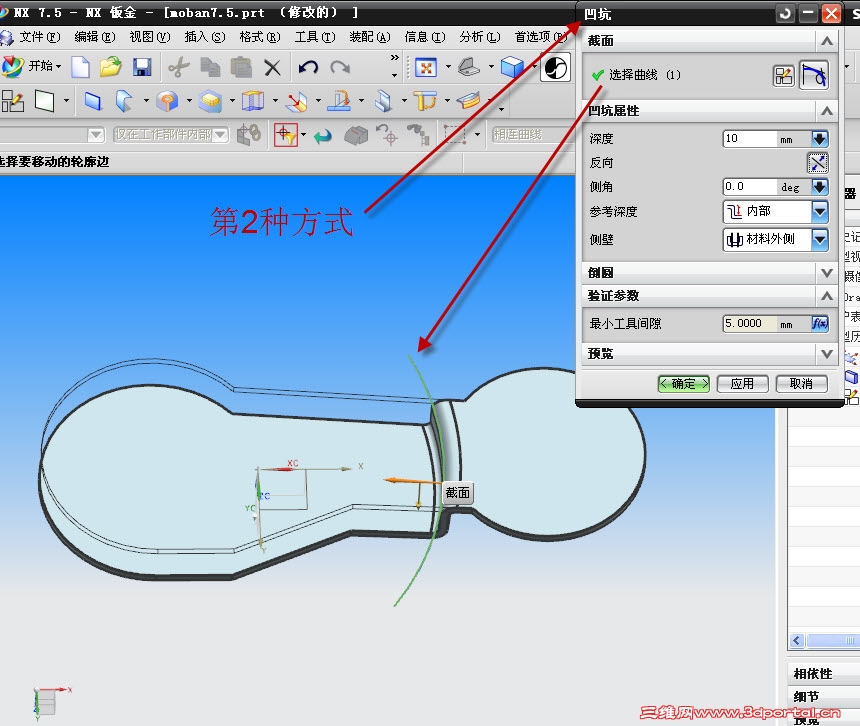
Task: Select the Dimple punch tool icon
Action: tap(167, 101)
